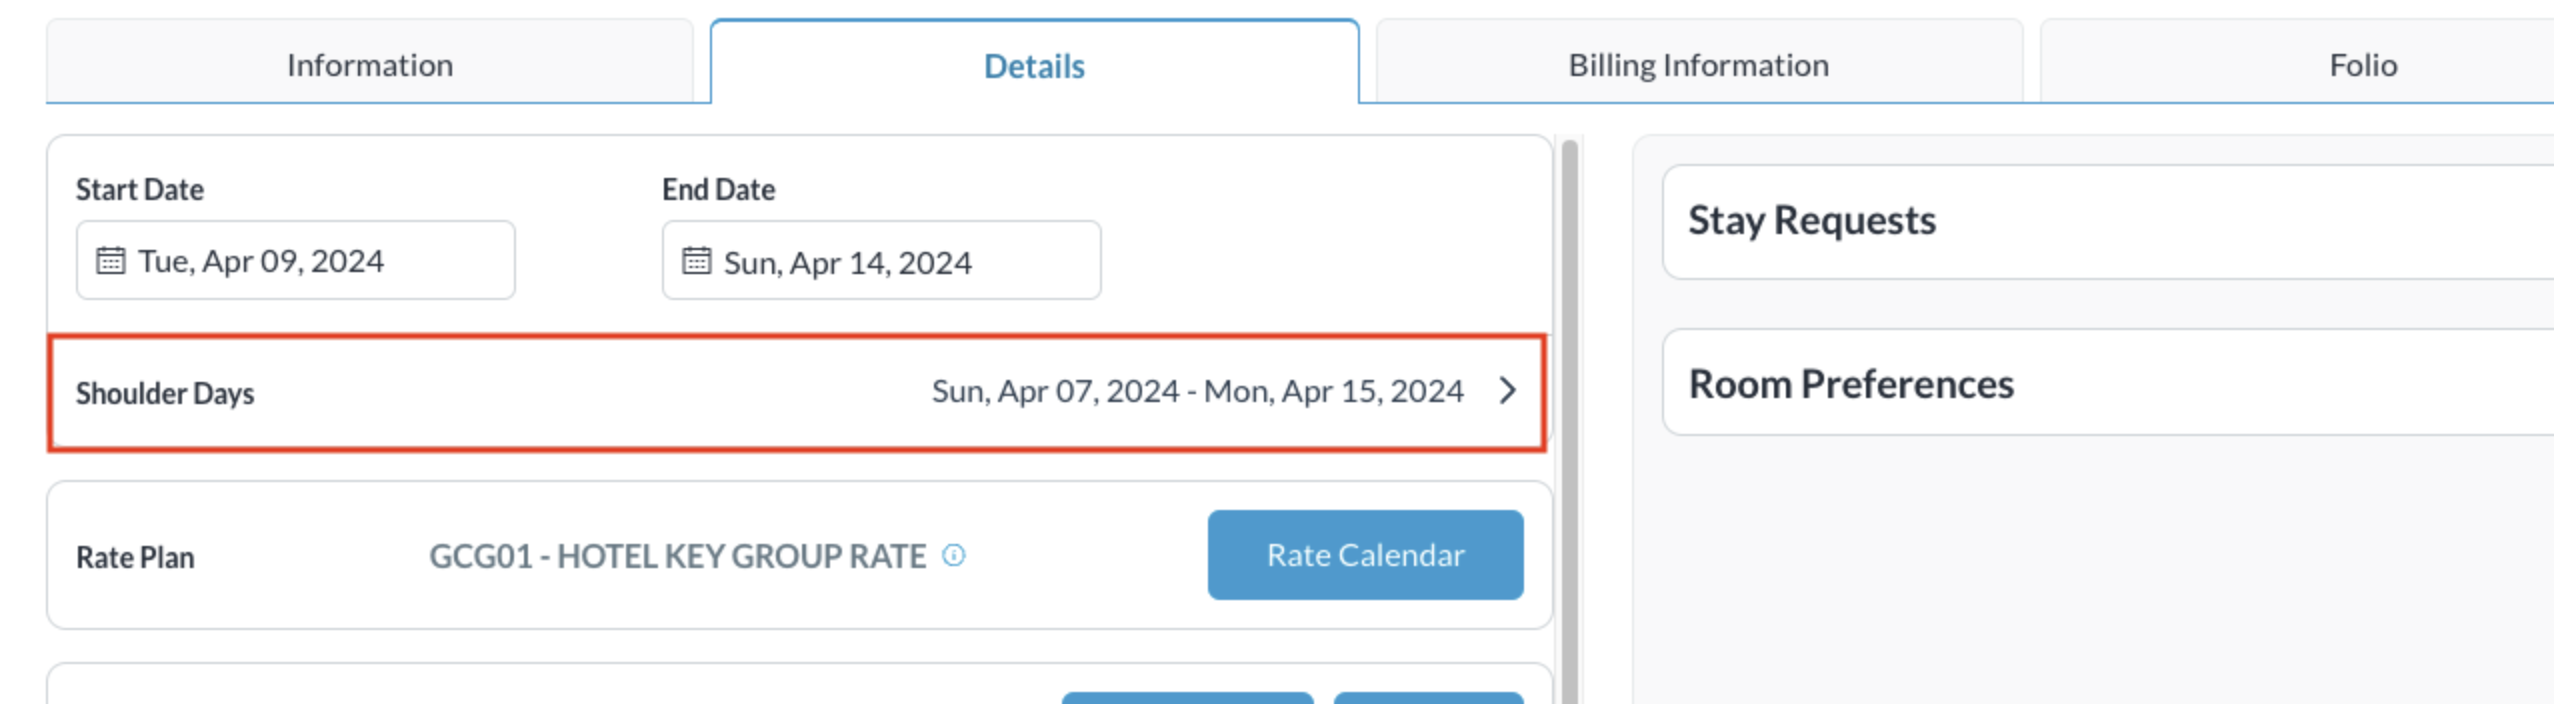Select the Start Date input field
The height and width of the screenshot is (704, 2554).
point(295,260)
